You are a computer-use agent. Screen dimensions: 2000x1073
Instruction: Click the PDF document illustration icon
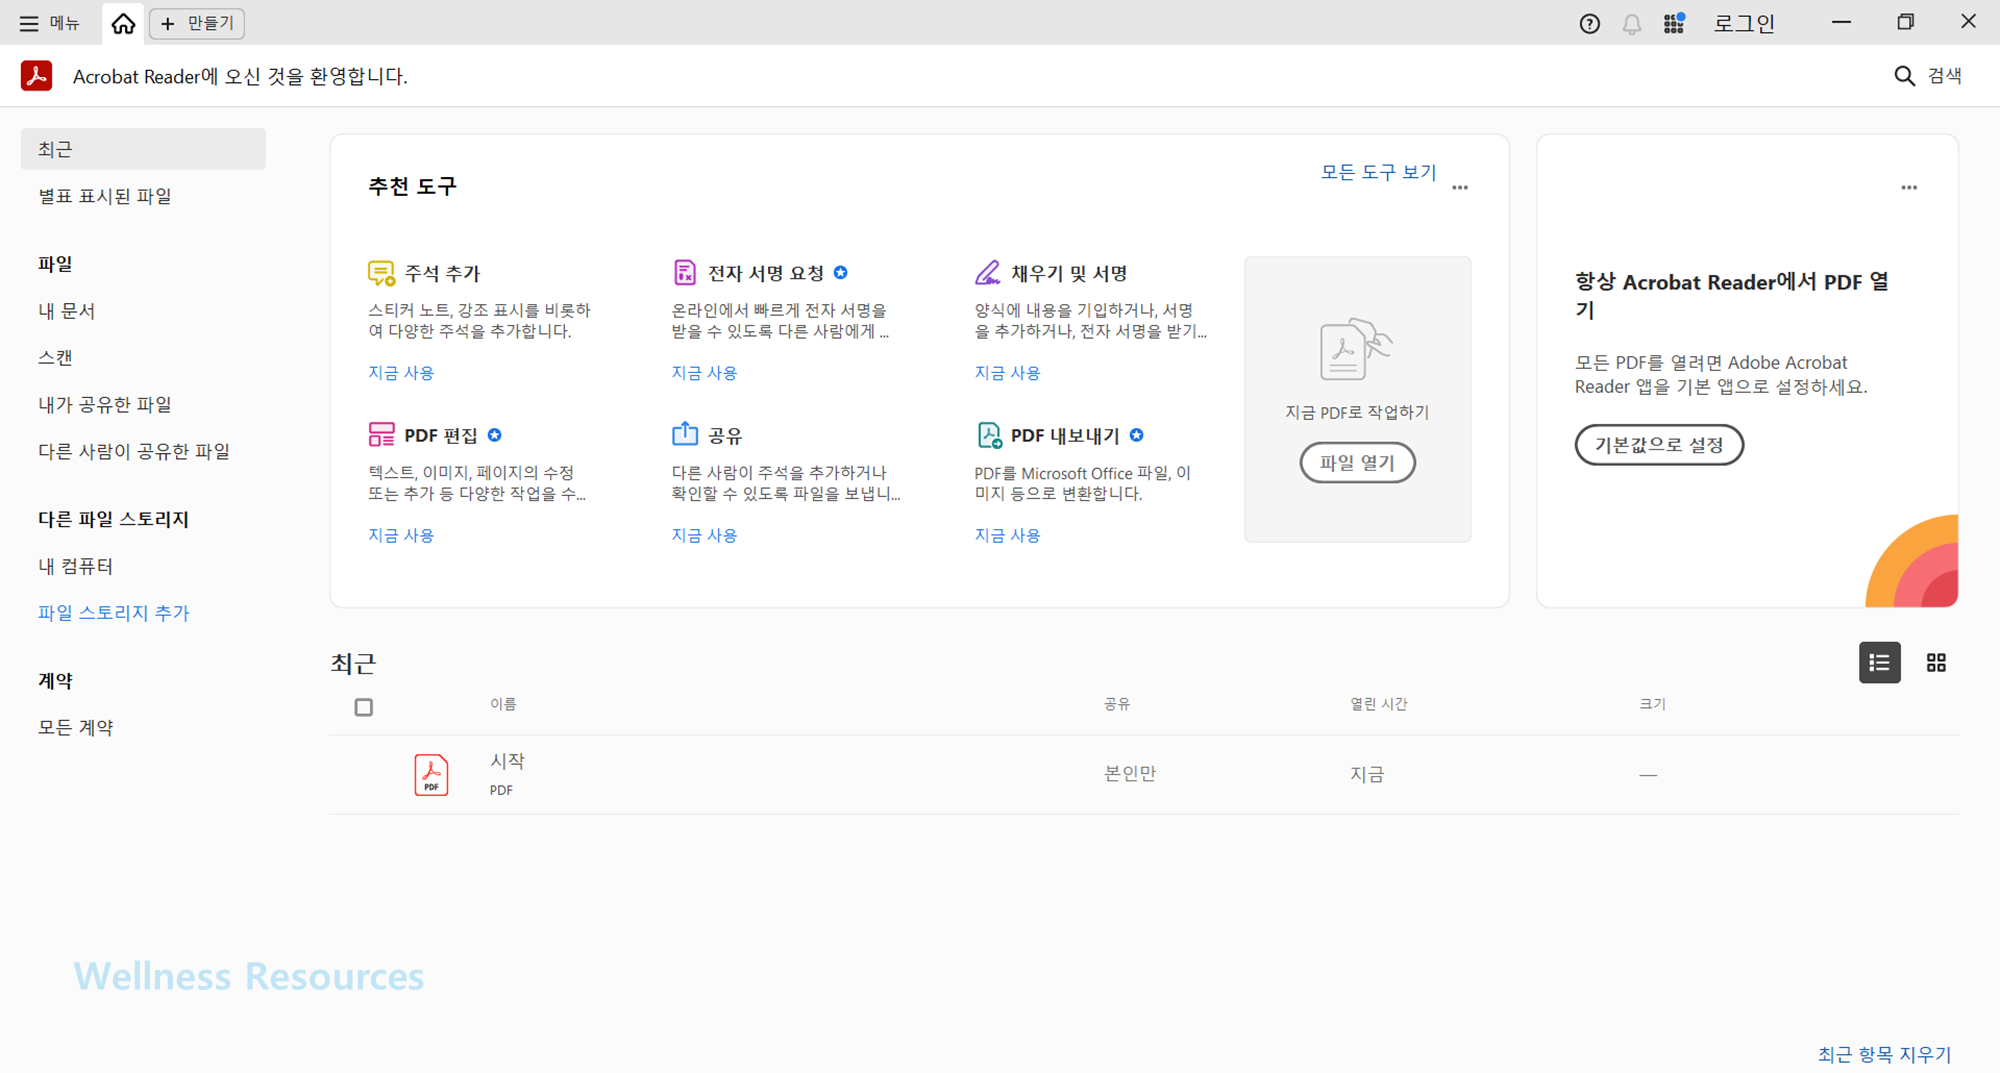[x=1356, y=350]
